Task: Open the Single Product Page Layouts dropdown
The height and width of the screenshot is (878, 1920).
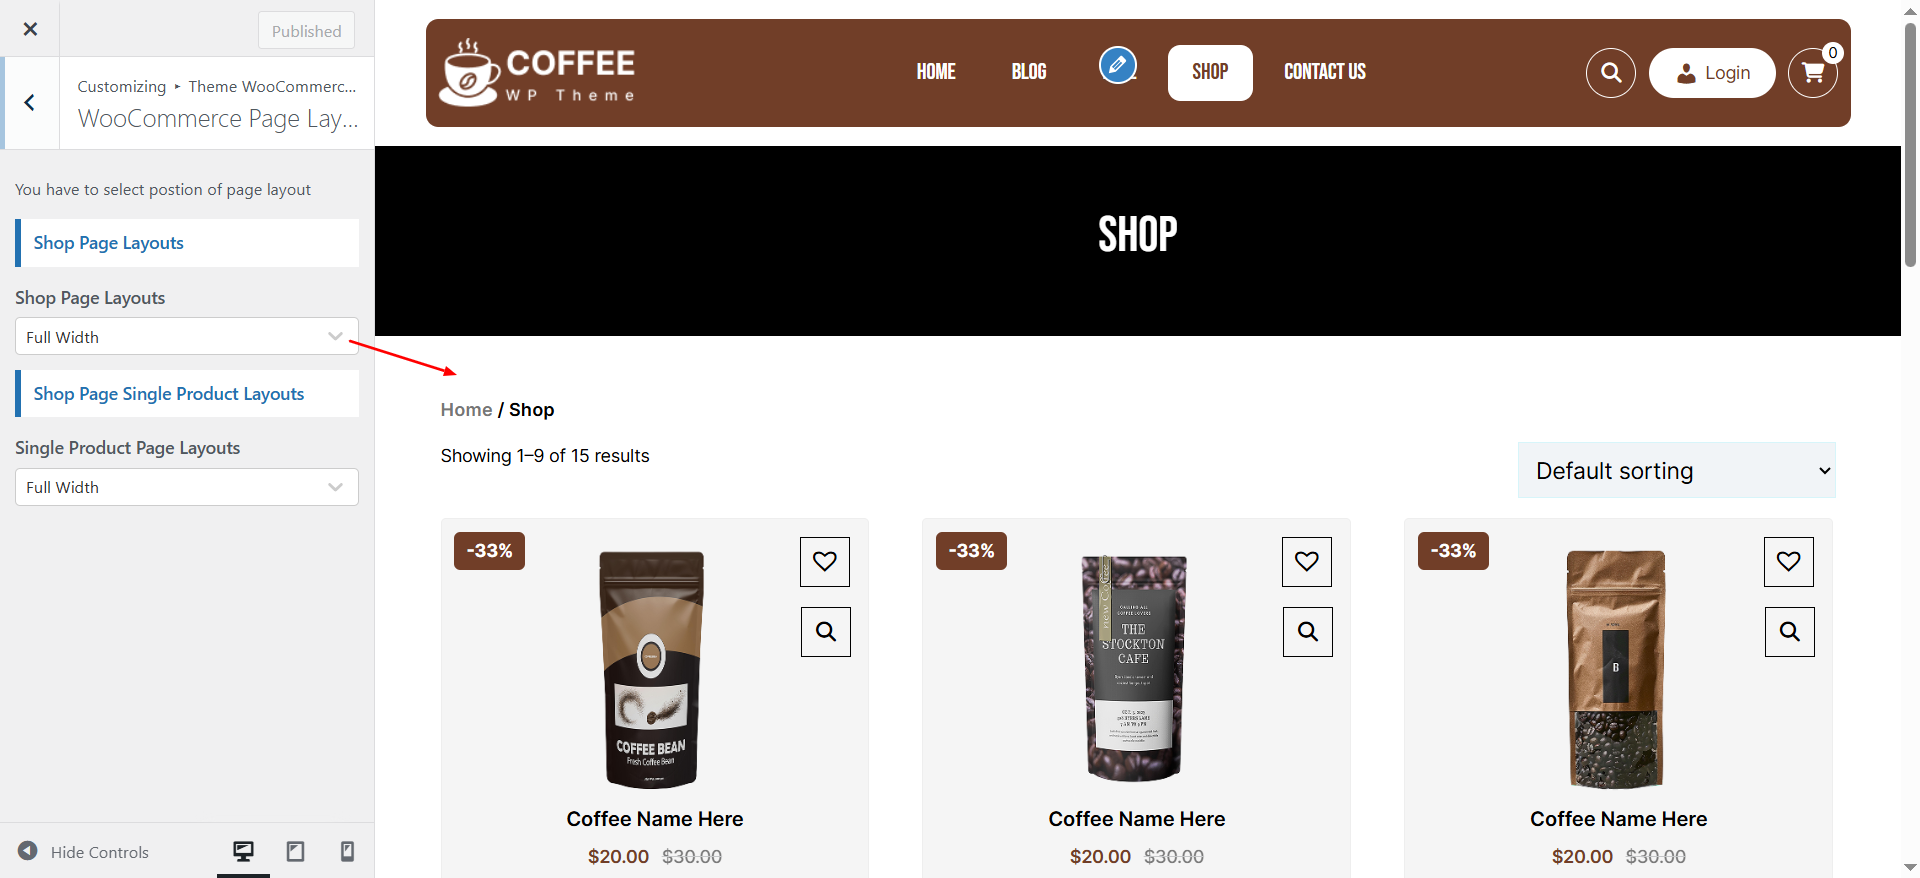Action: pyautogui.click(x=187, y=487)
